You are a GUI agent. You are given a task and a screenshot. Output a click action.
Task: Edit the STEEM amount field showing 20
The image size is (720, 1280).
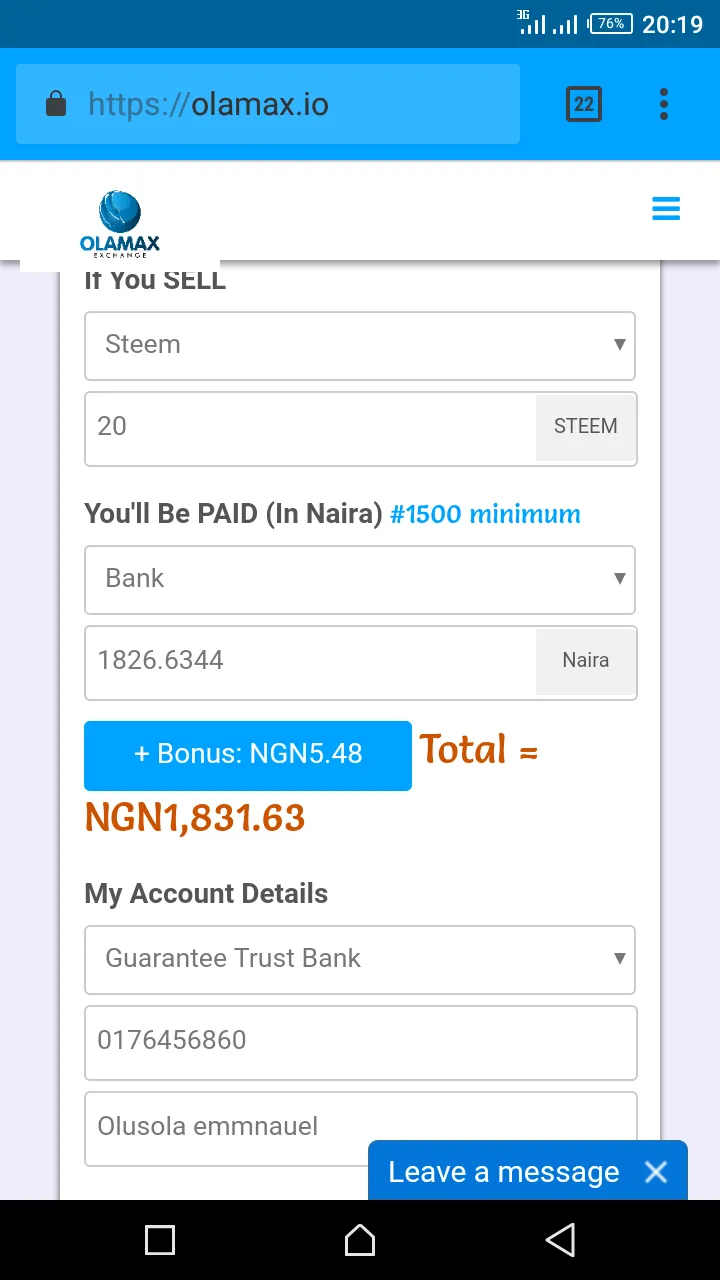310,427
